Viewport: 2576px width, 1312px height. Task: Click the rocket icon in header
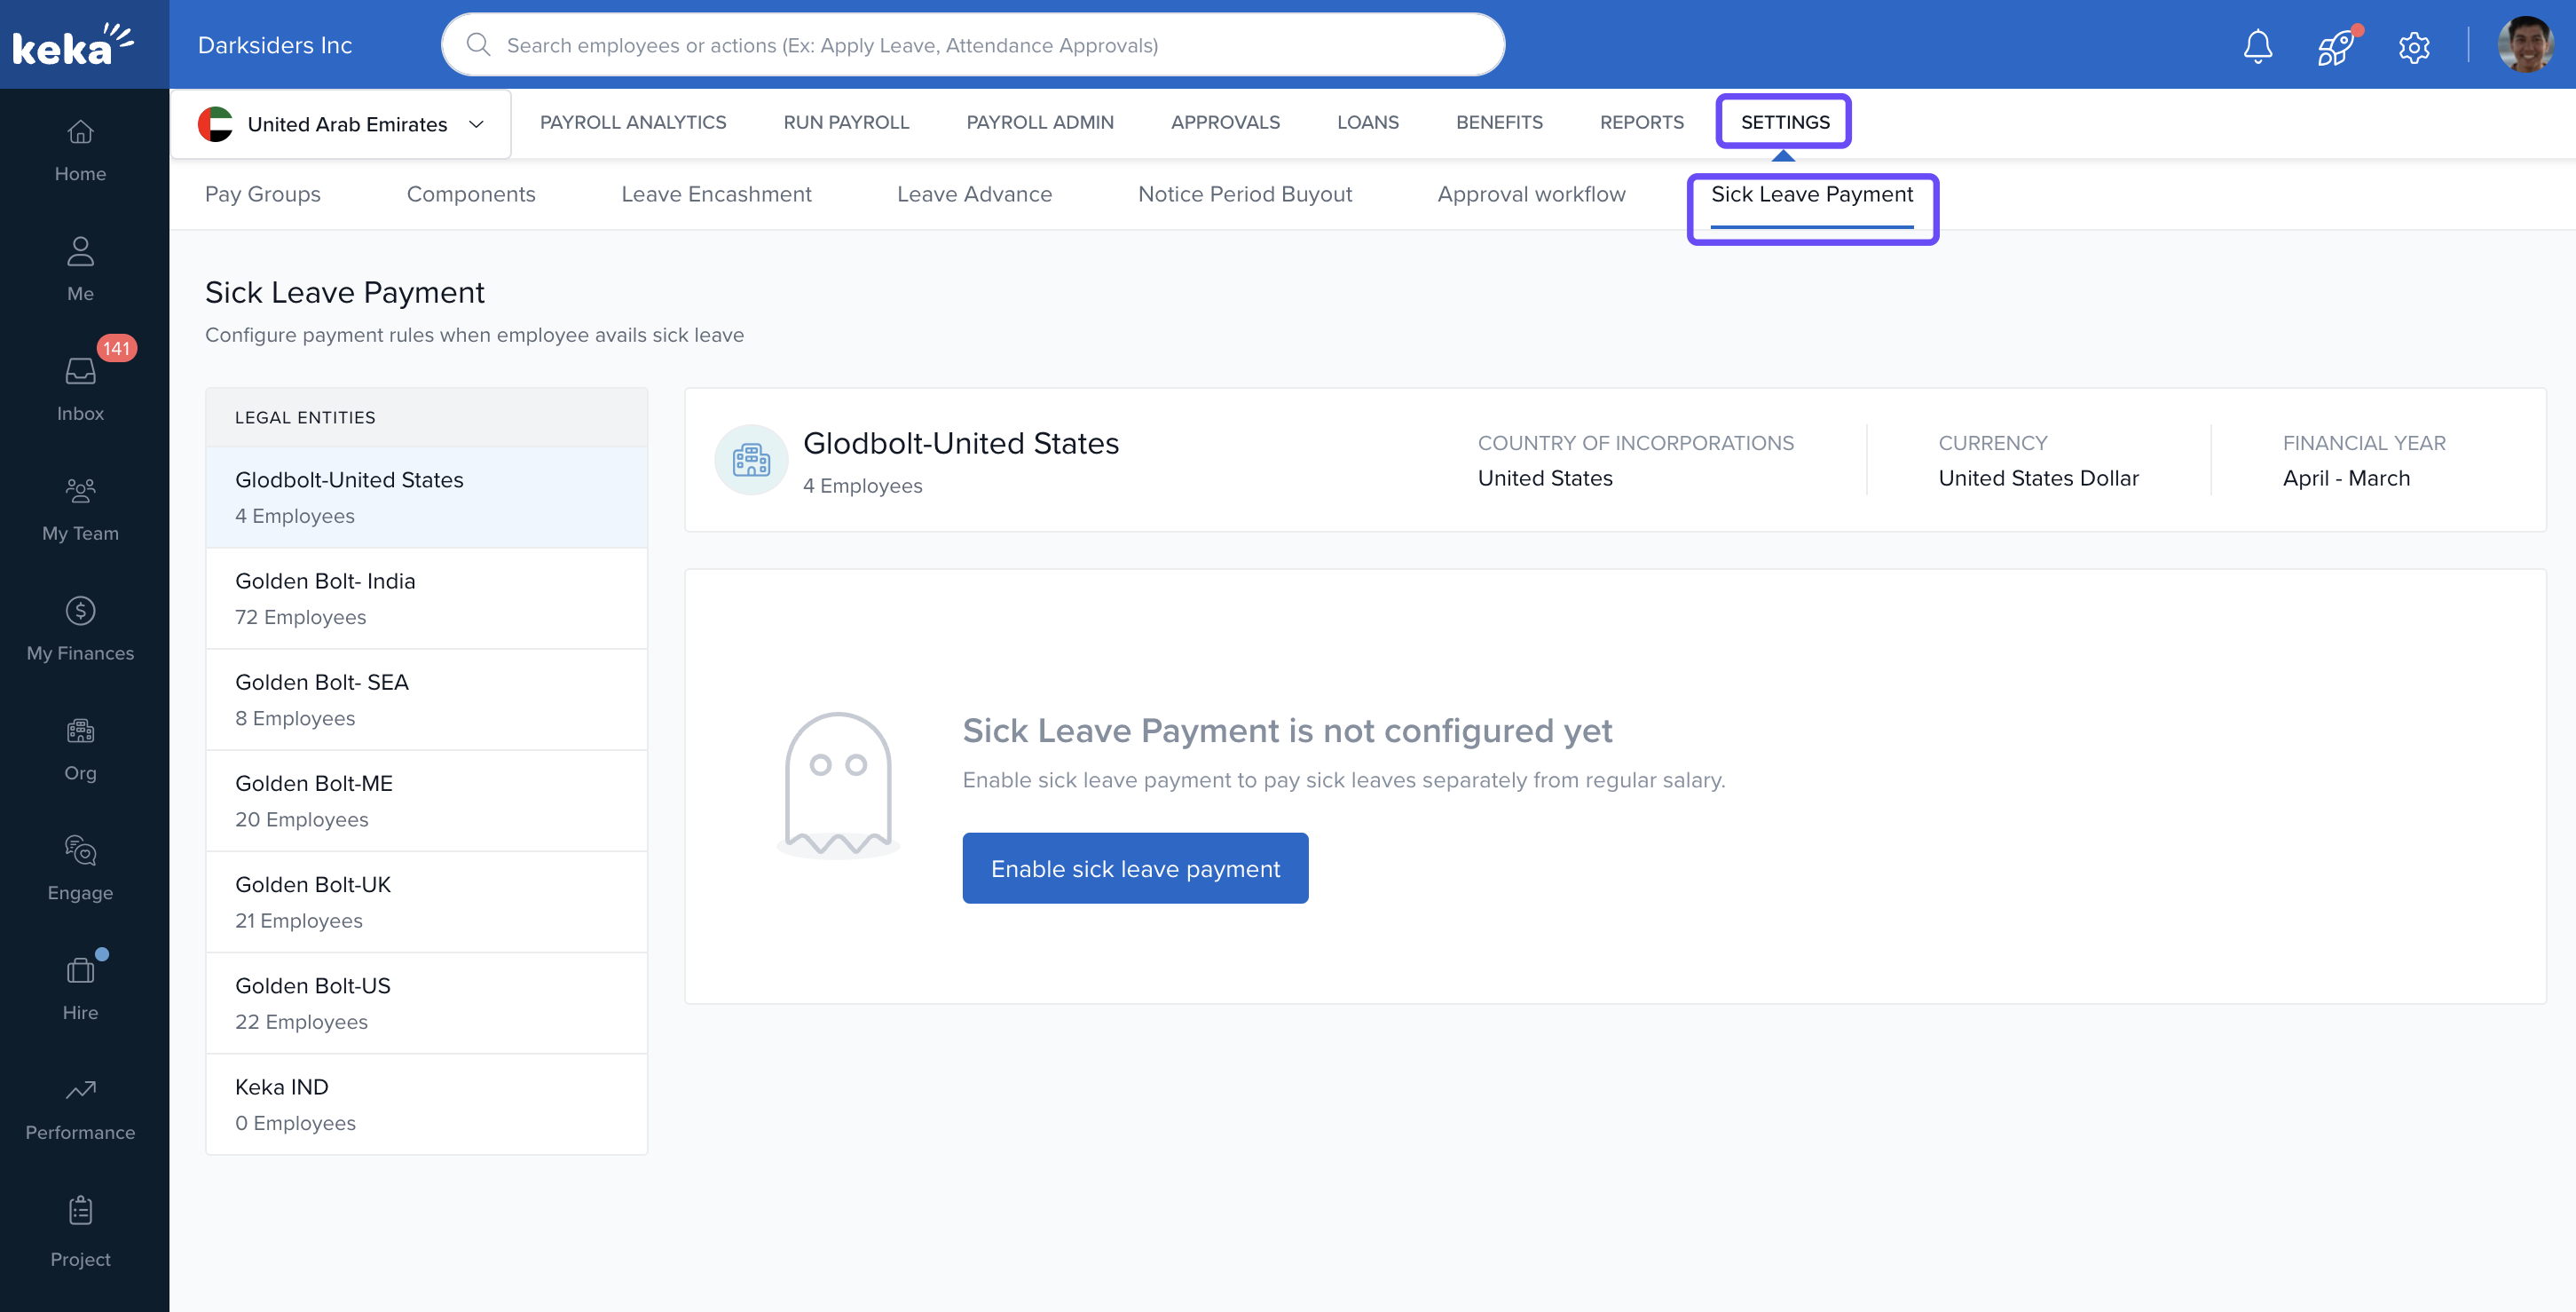point(2334,46)
